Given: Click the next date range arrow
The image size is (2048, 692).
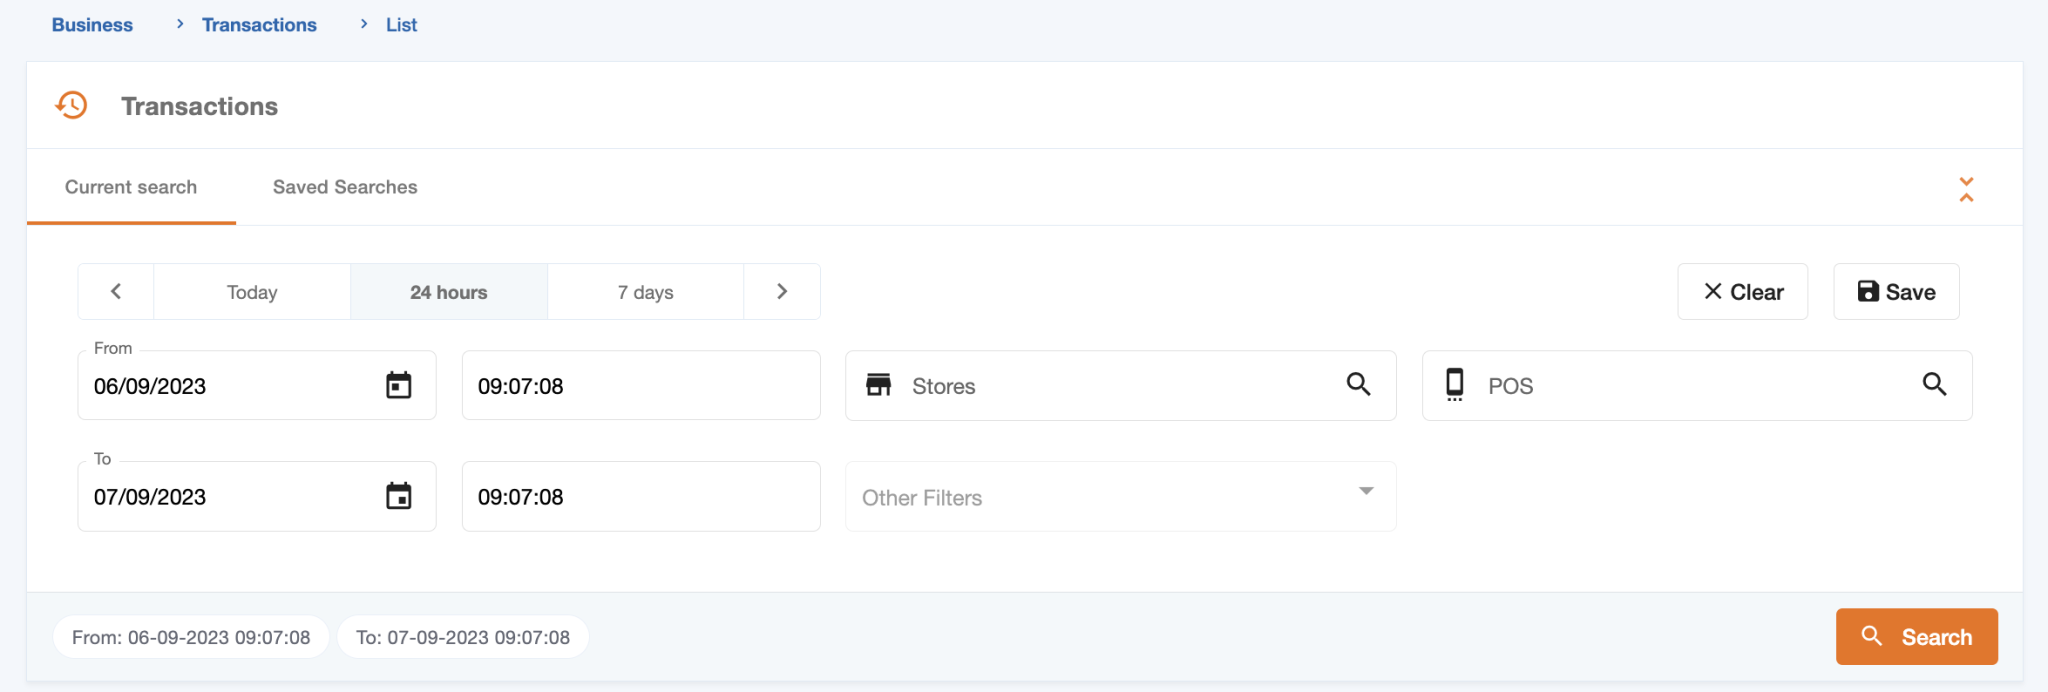Looking at the screenshot, I should [781, 291].
